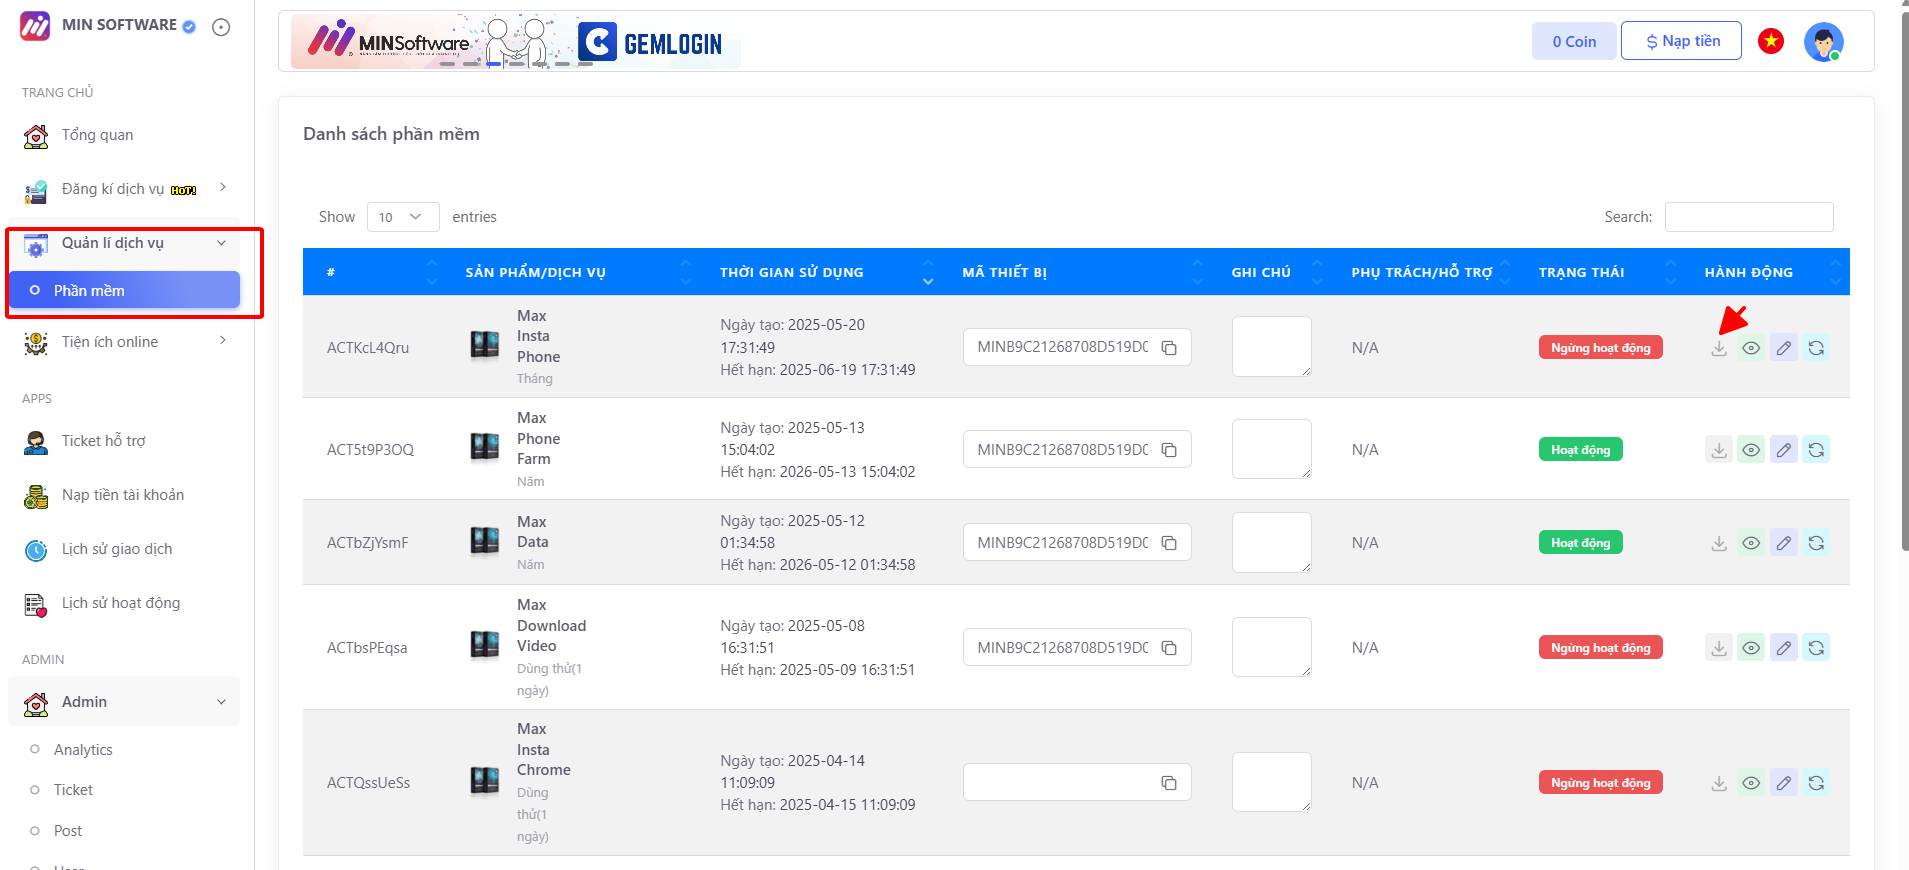Click the 0 Coin balance button
The height and width of the screenshot is (870, 1909).
(1573, 41)
